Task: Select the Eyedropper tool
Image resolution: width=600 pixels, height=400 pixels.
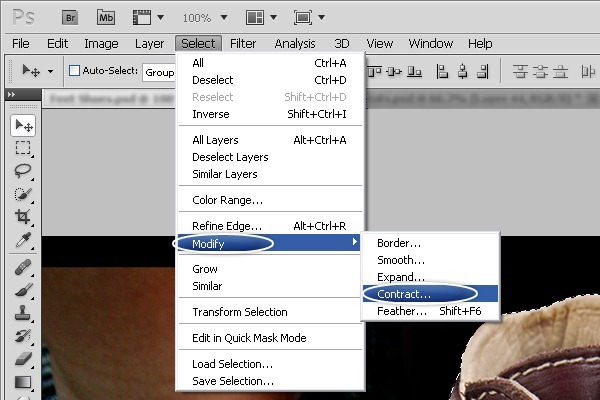Action: coord(23,240)
